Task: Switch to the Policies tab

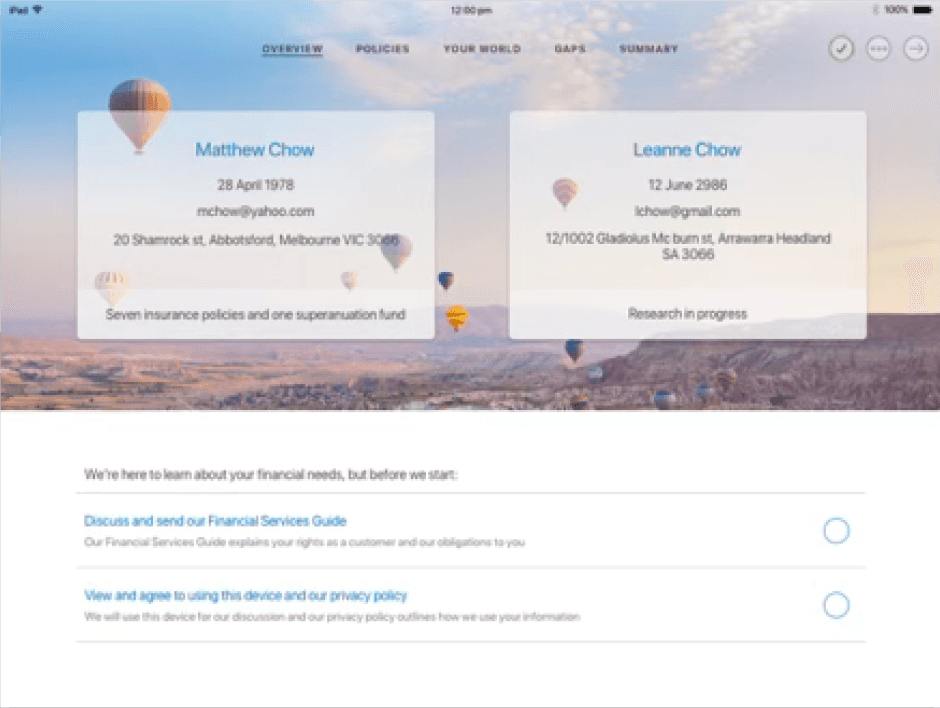Action: (382, 49)
